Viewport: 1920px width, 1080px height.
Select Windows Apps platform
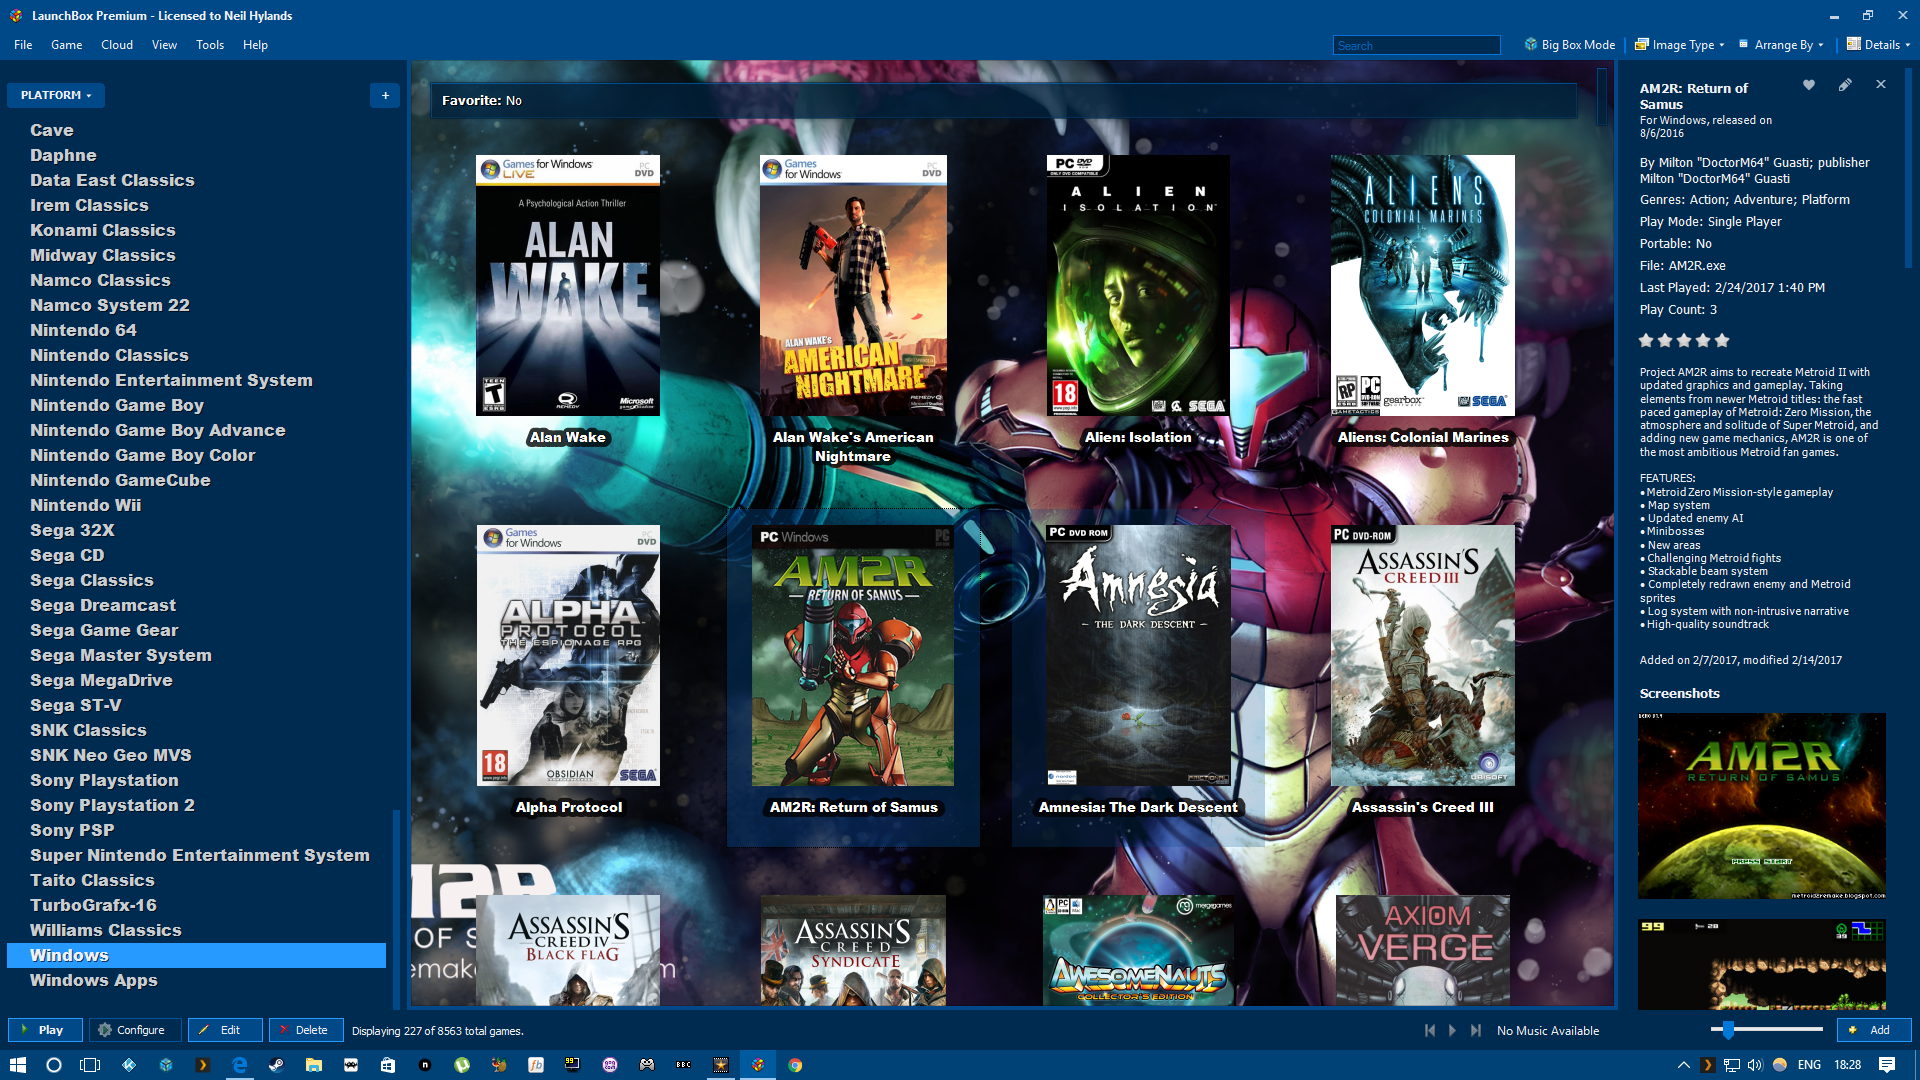click(x=94, y=980)
